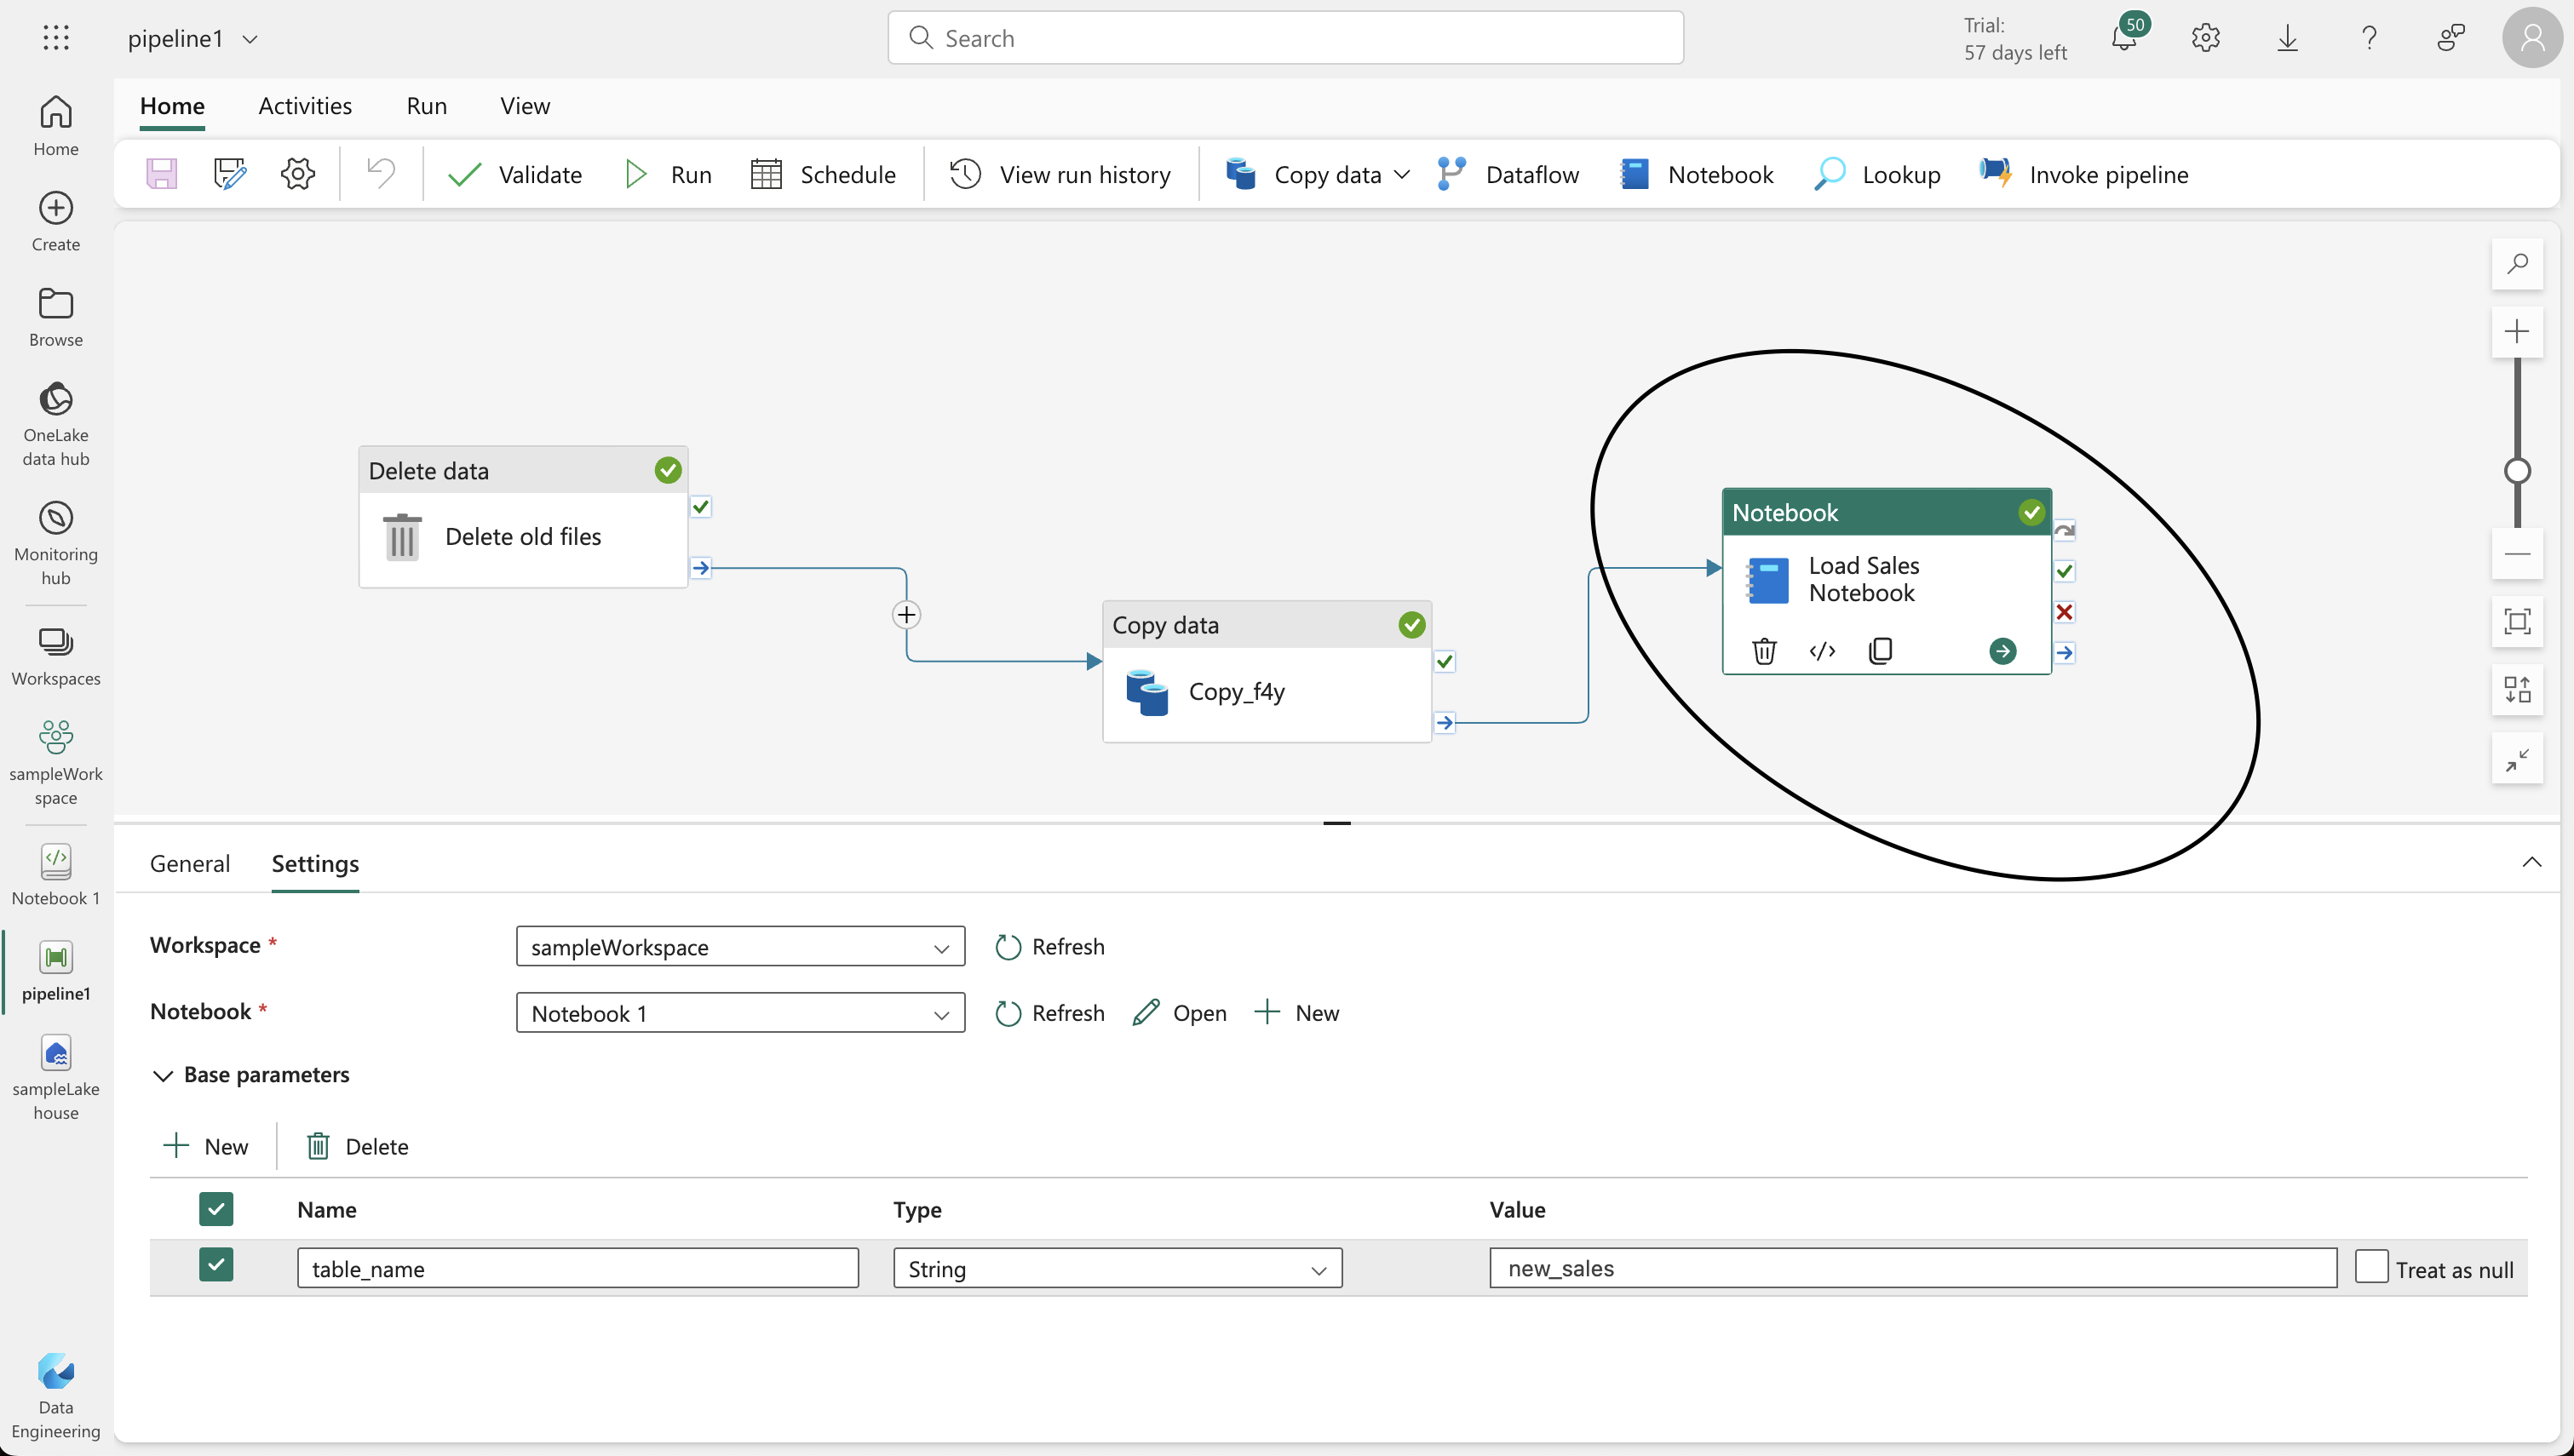The height and width of the screenshot is (1456, 2574).
Task: Open Workspaces in sidebar
Action: tap(56, 657)
